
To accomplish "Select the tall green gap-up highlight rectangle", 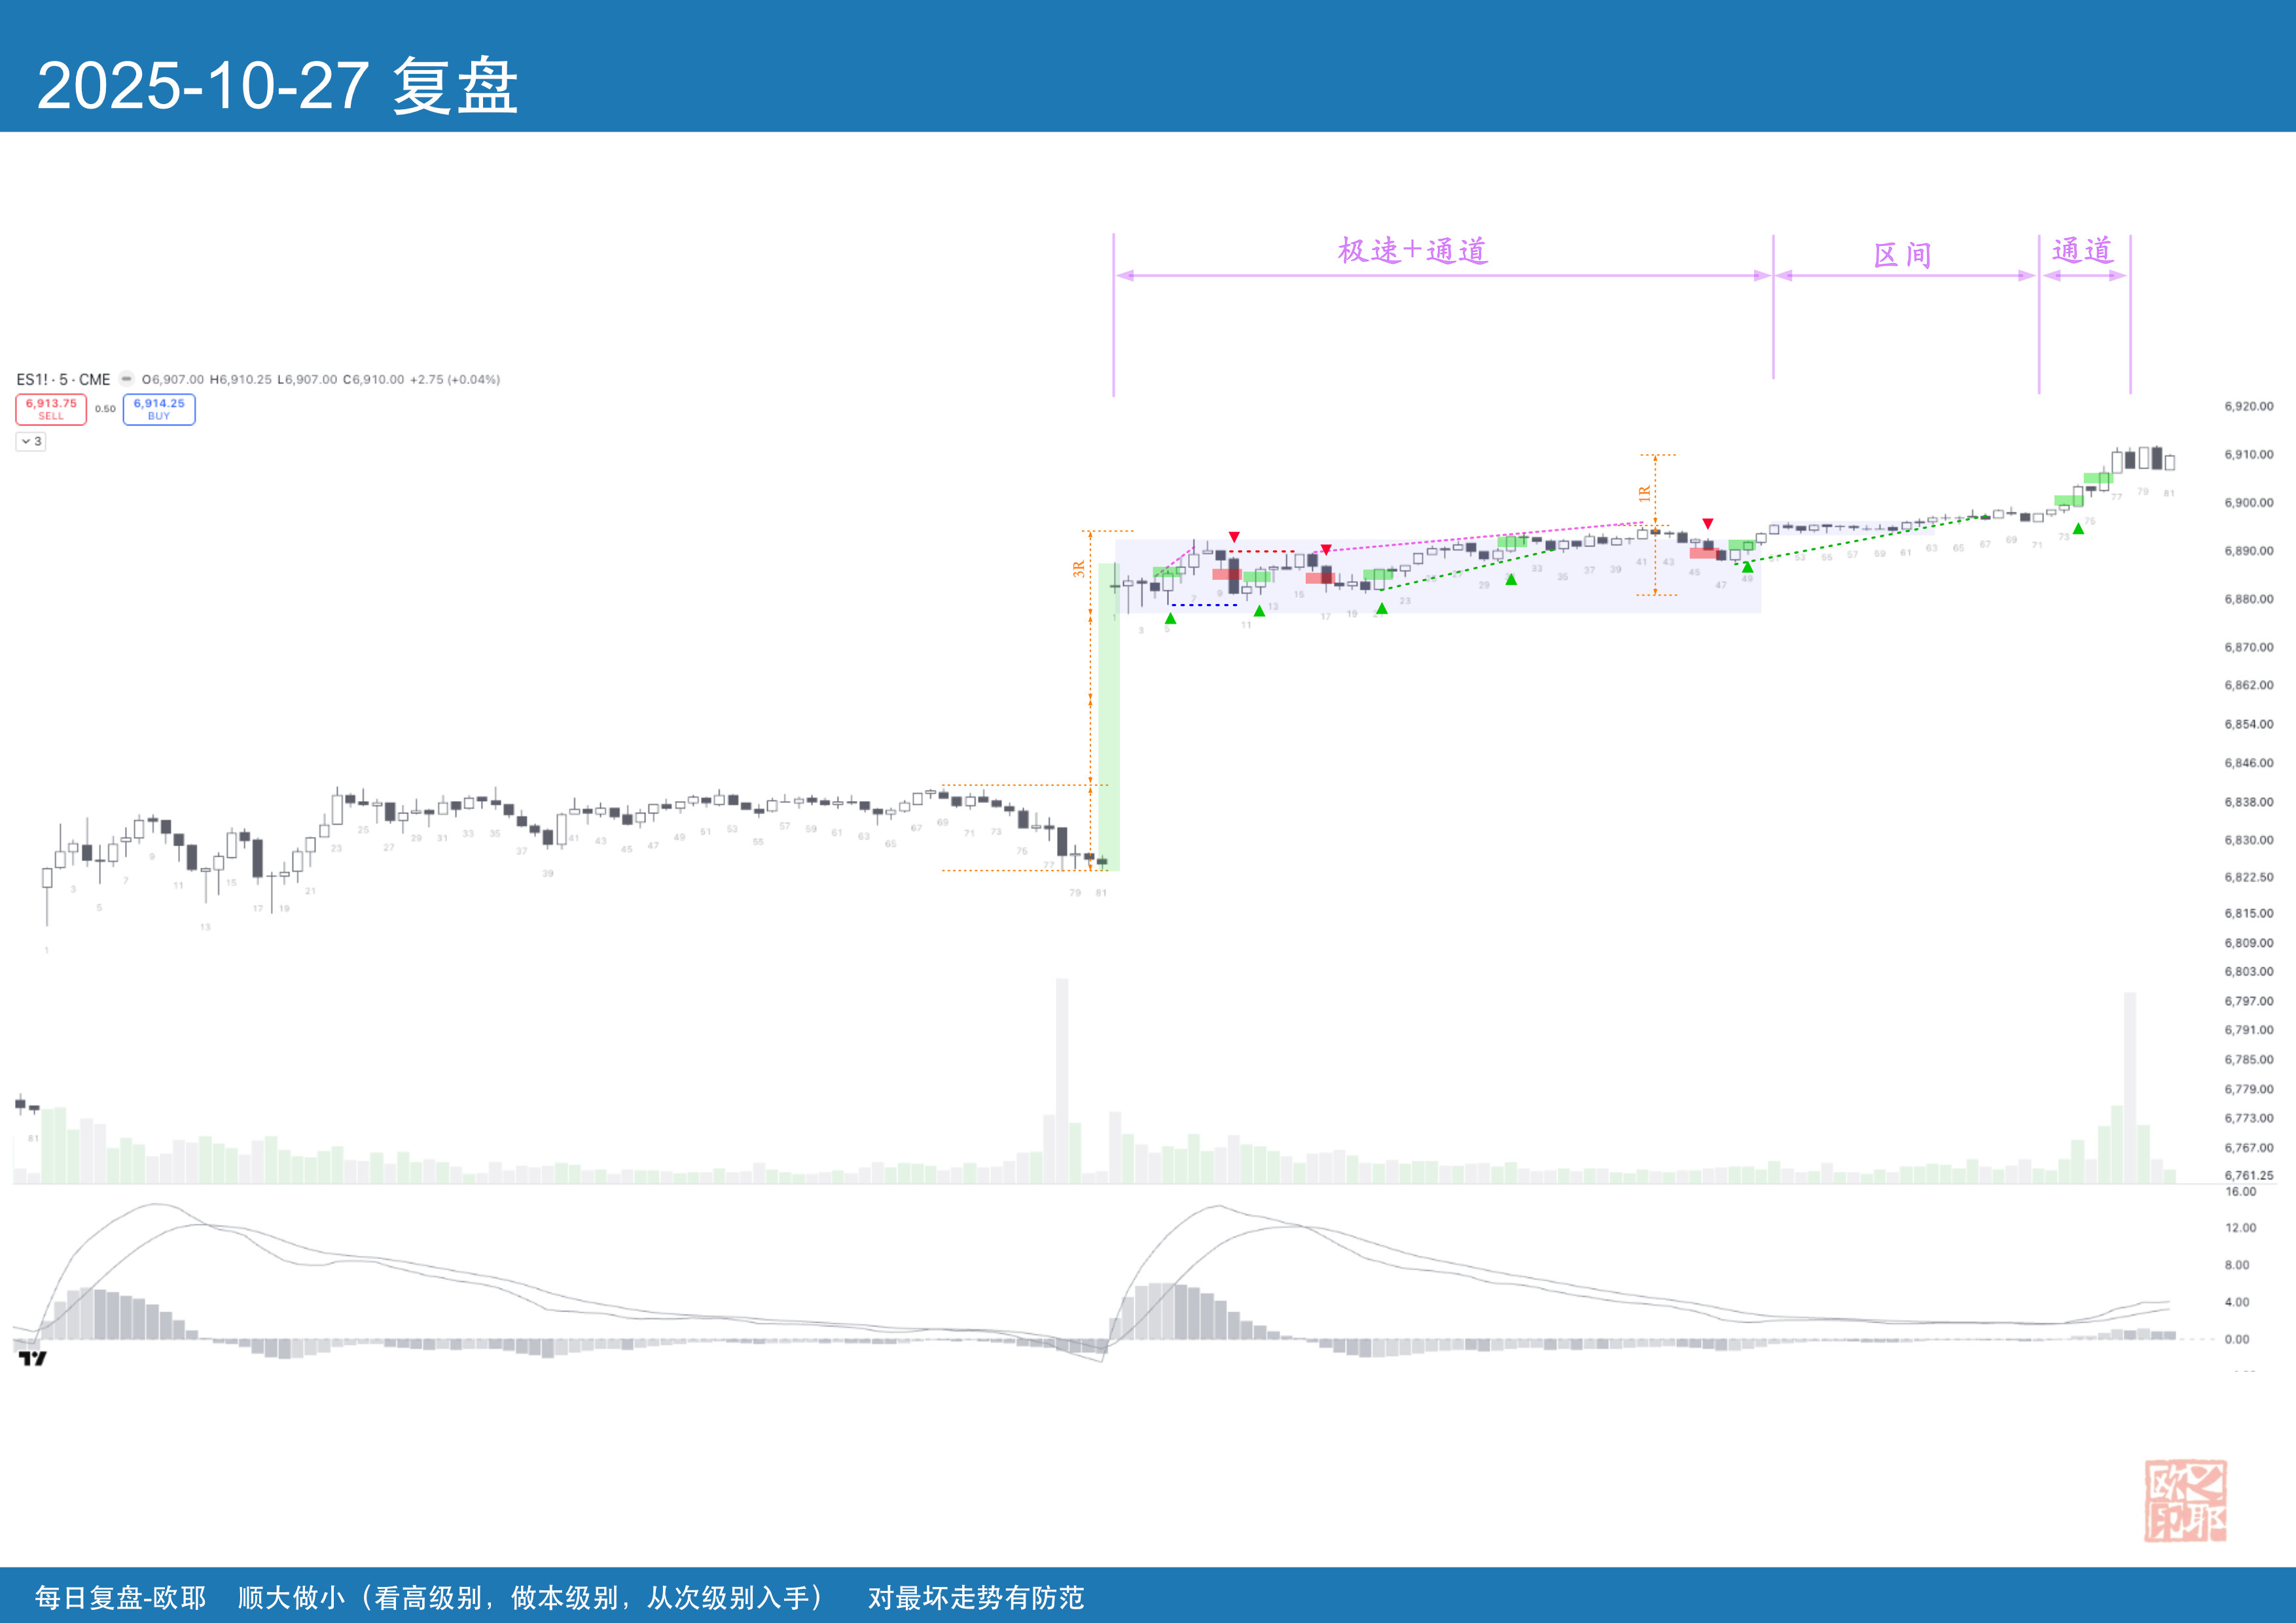I will pos(1108,716).
